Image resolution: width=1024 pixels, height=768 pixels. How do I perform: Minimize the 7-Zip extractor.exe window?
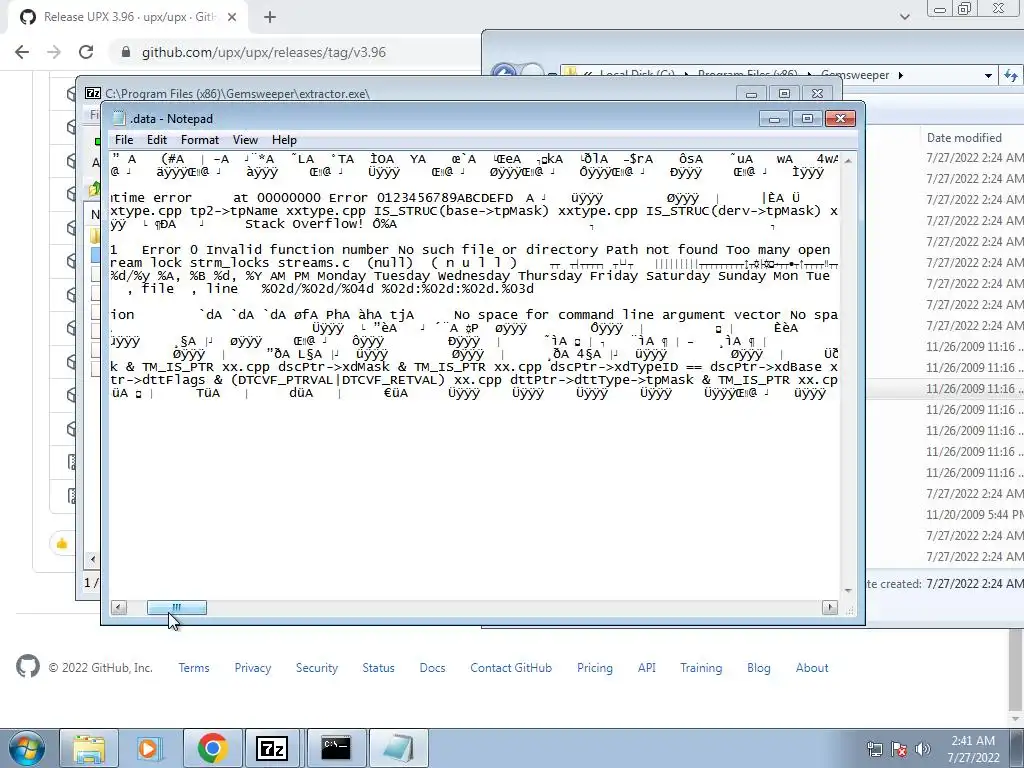[x=752, y=94]
